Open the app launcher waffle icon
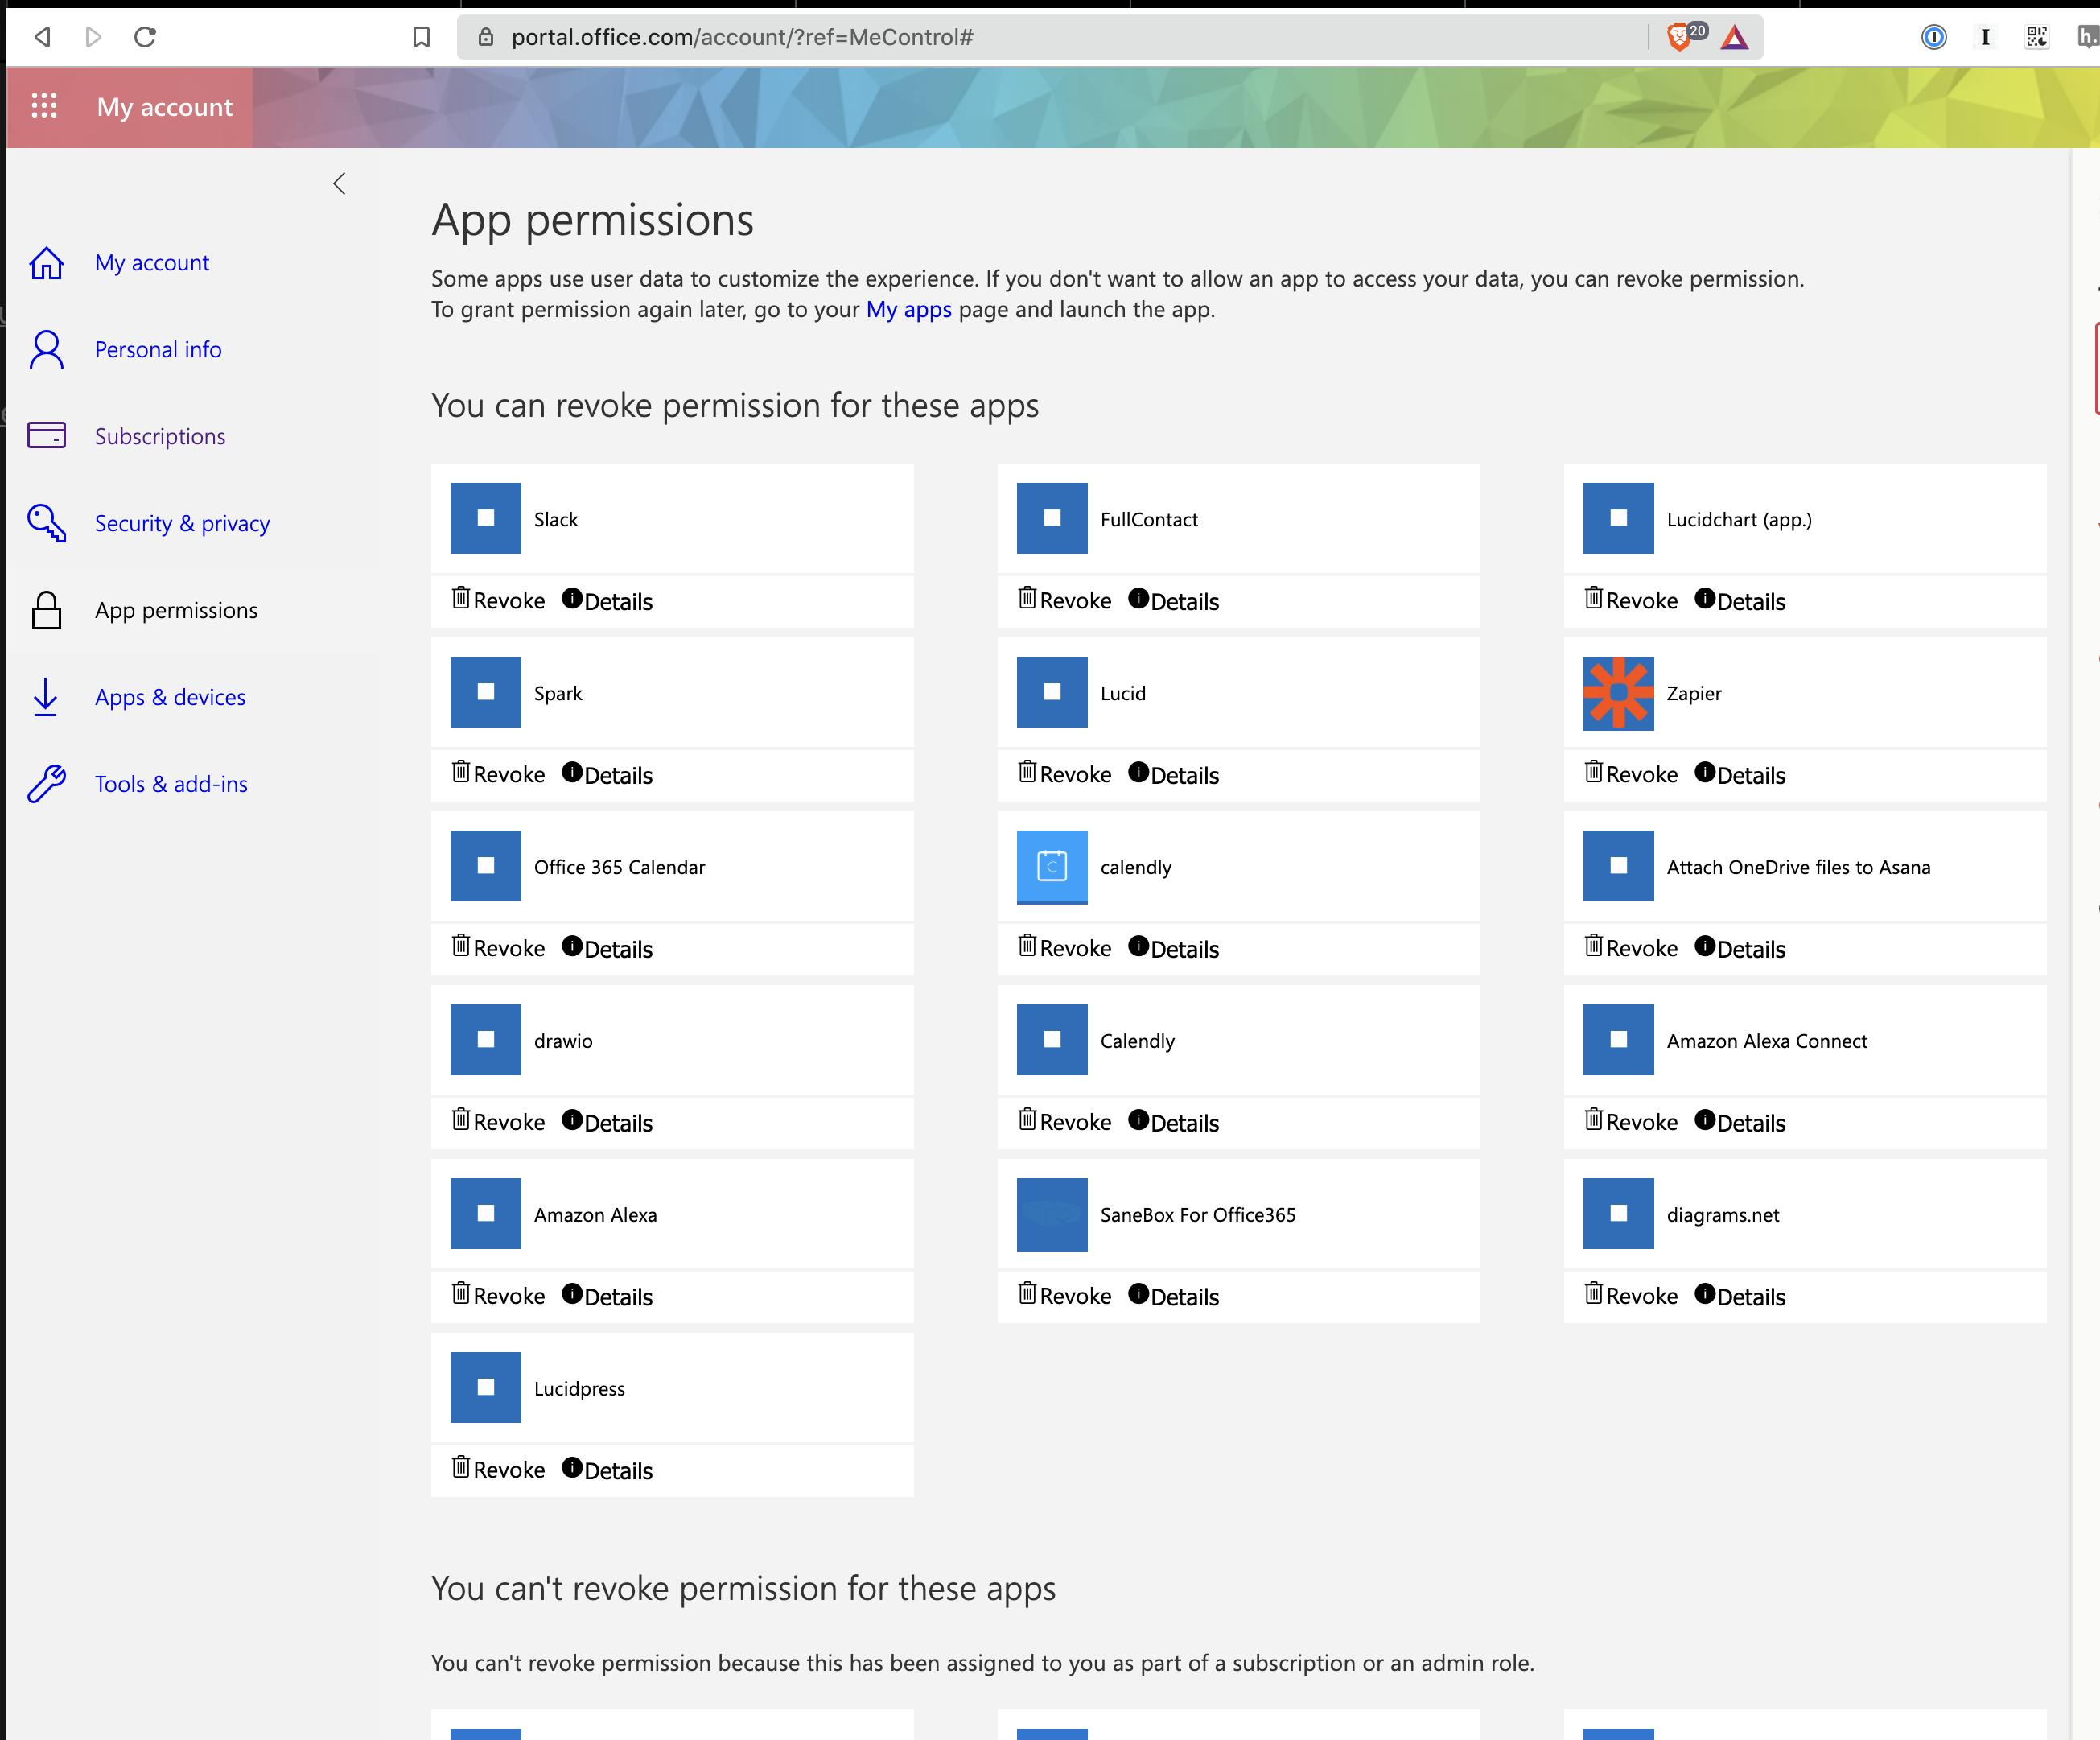This screenshot has width=2100, height=1740. click(x=44, y=106)
